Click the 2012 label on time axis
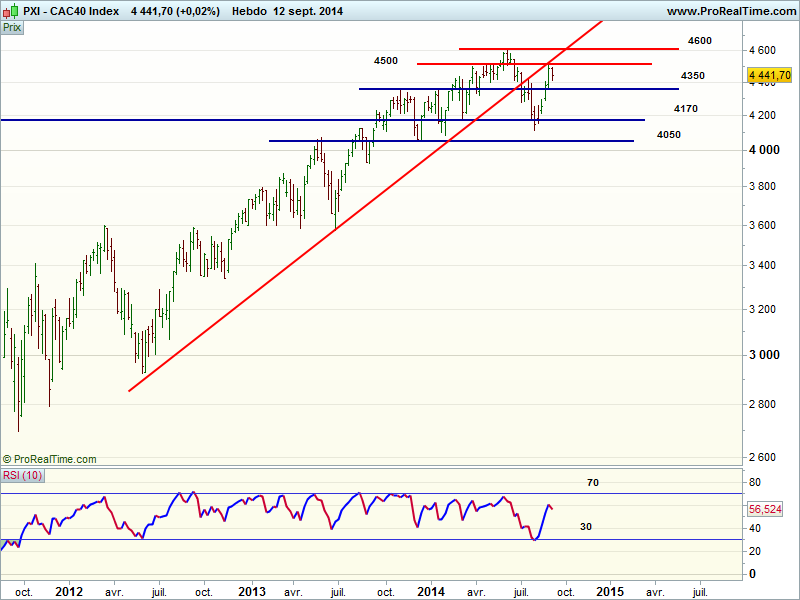The height and width of the screenshot is (600, 800). point(69,591)
